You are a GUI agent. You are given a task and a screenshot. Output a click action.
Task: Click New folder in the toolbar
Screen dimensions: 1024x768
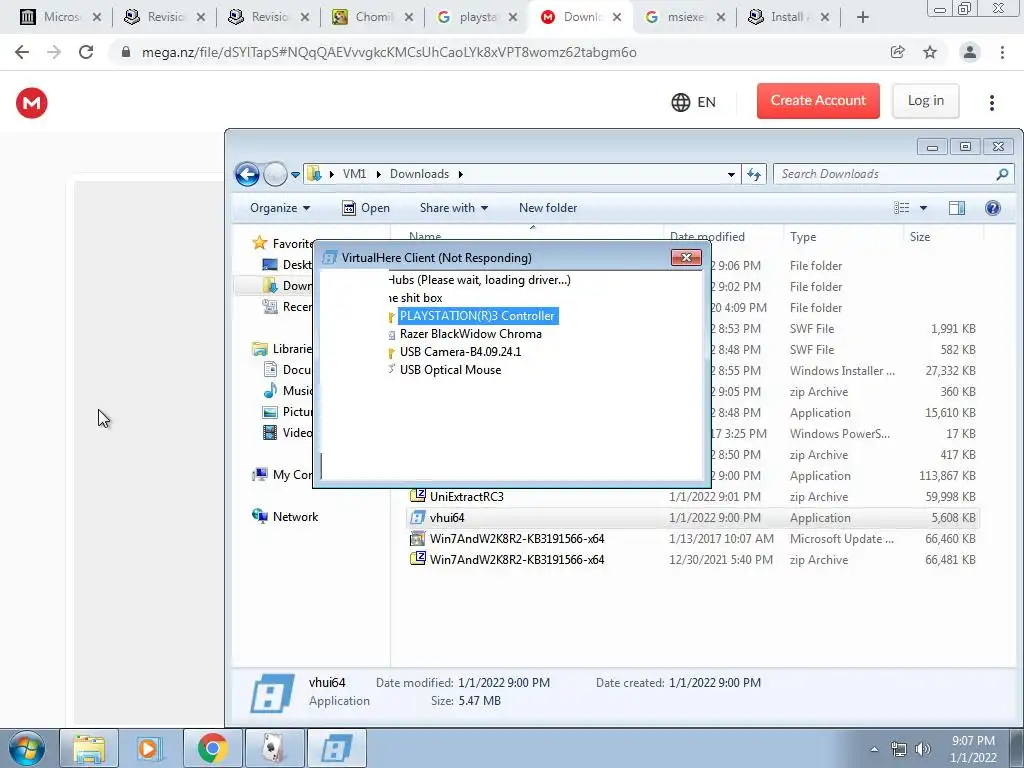548,208
